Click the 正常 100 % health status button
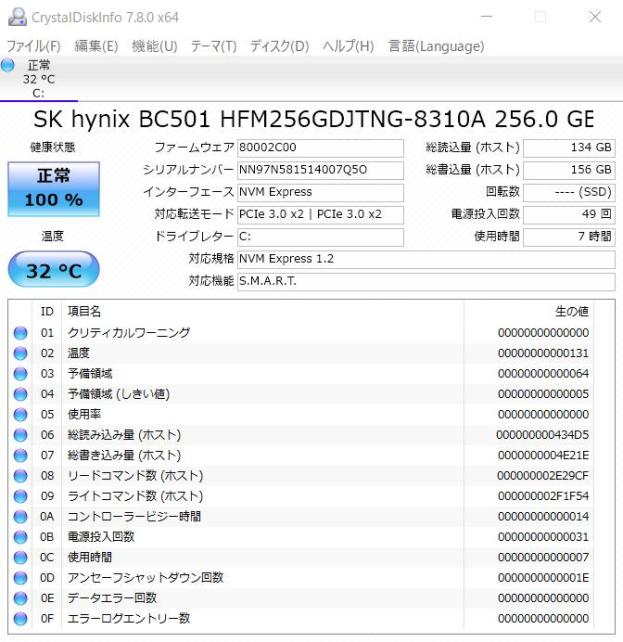The height and width of the screenshot is (642, 623). coord(54,189)
